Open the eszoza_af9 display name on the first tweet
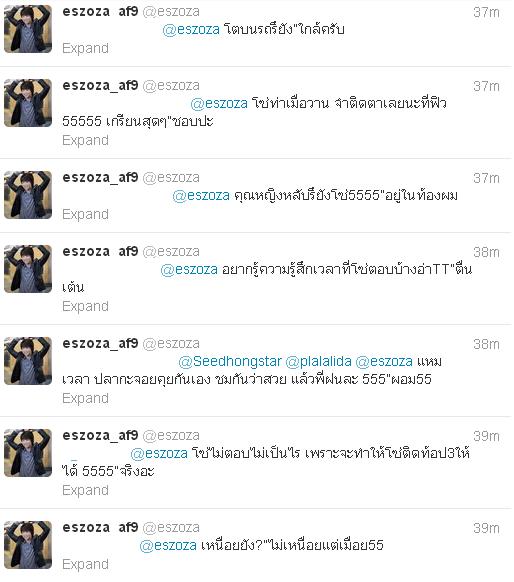This screenshot has width=514, height=582. [100, 12]
